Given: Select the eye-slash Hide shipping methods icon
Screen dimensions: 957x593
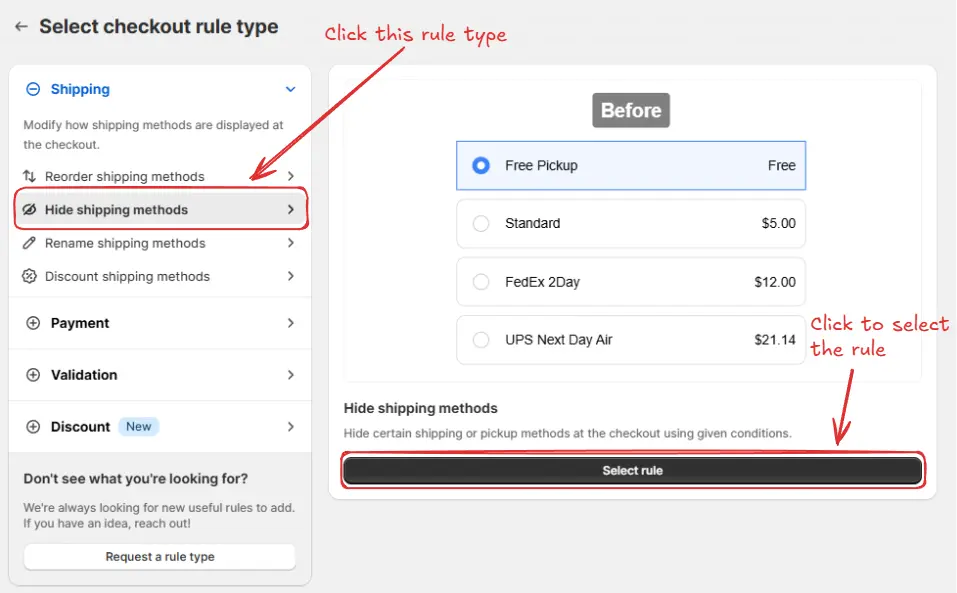Looking at the screenshot, I should 28,209.
